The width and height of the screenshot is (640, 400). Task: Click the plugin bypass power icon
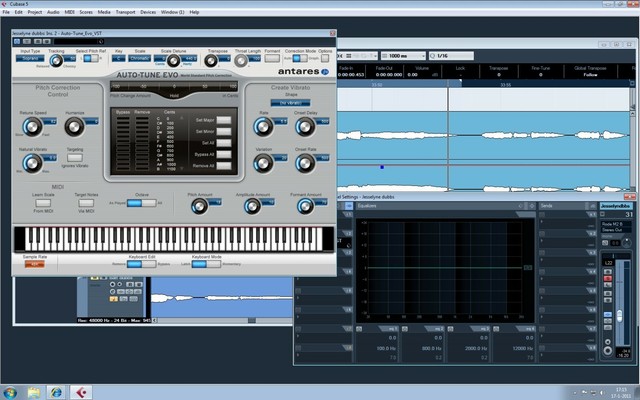point(17,41)
